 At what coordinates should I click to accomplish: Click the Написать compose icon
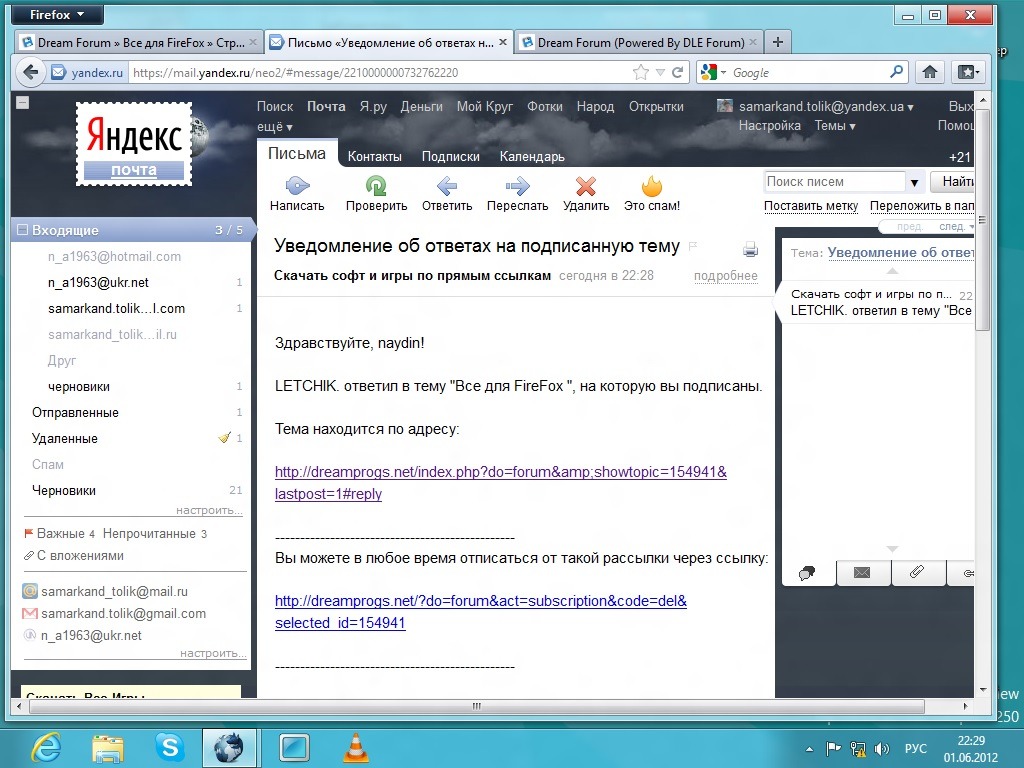tap(297, 186)
